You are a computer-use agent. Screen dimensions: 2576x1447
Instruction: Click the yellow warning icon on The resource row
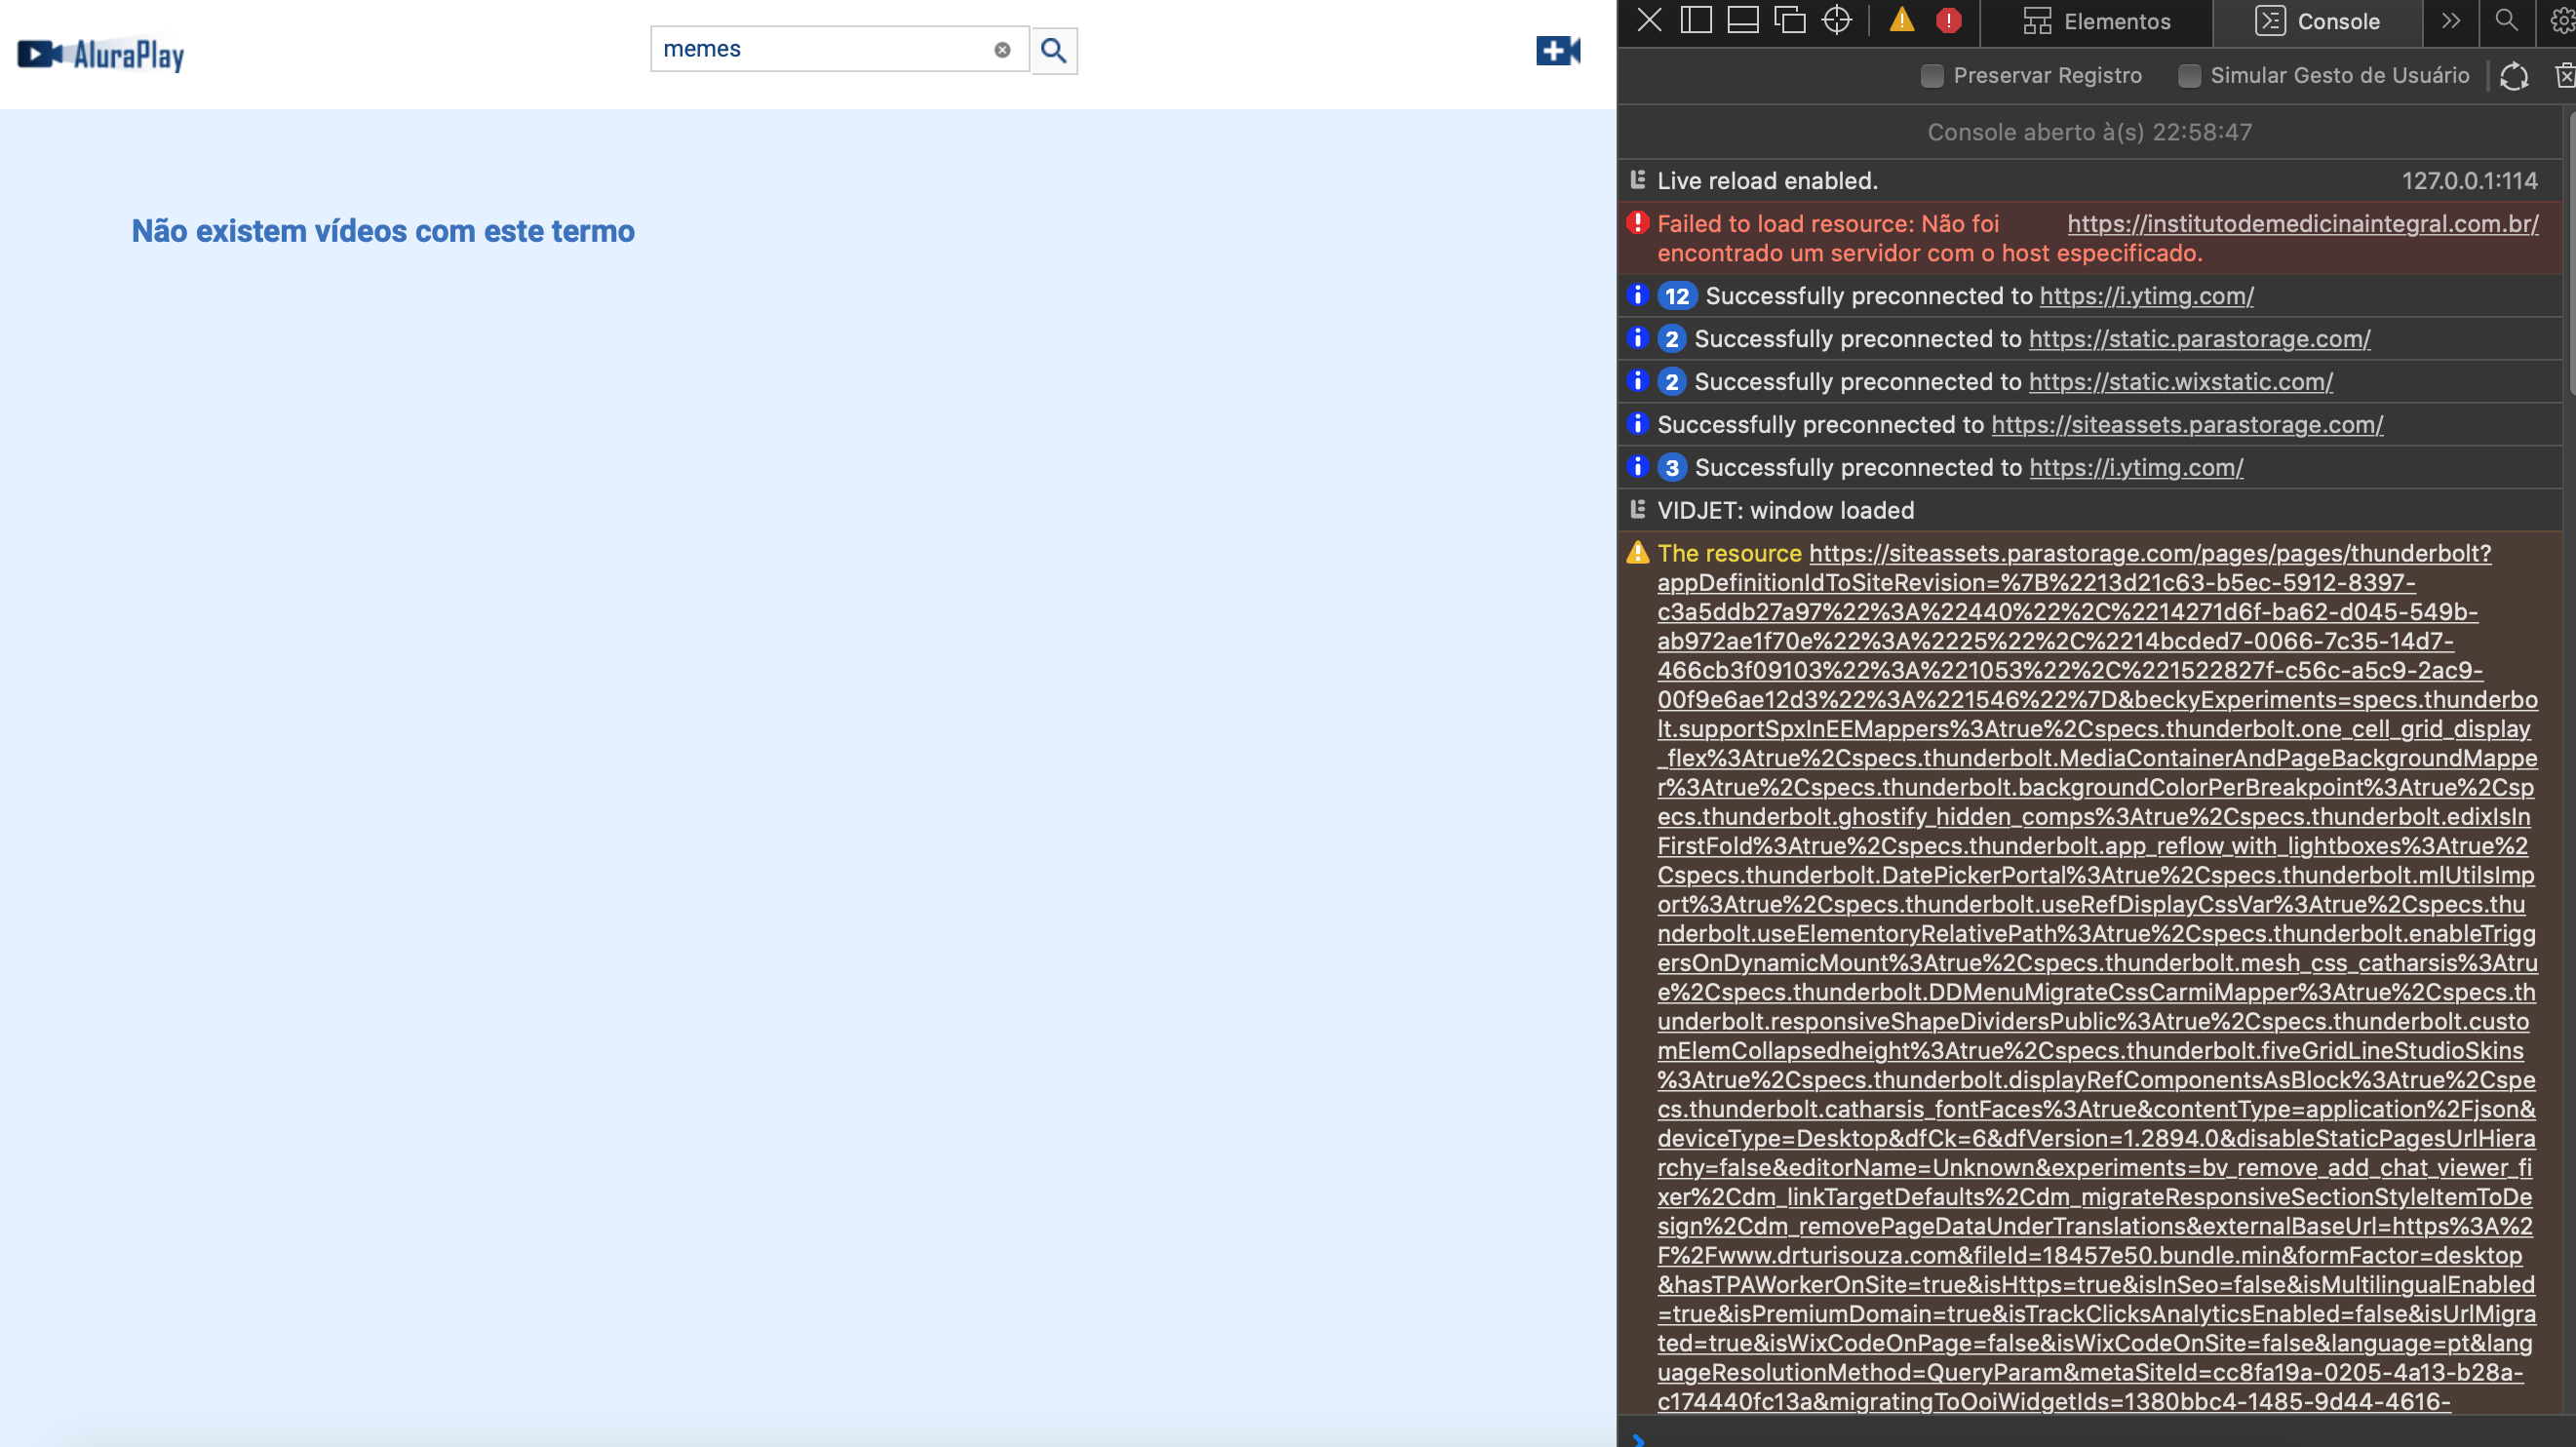pyautogui.click(x=1637, y=552)
